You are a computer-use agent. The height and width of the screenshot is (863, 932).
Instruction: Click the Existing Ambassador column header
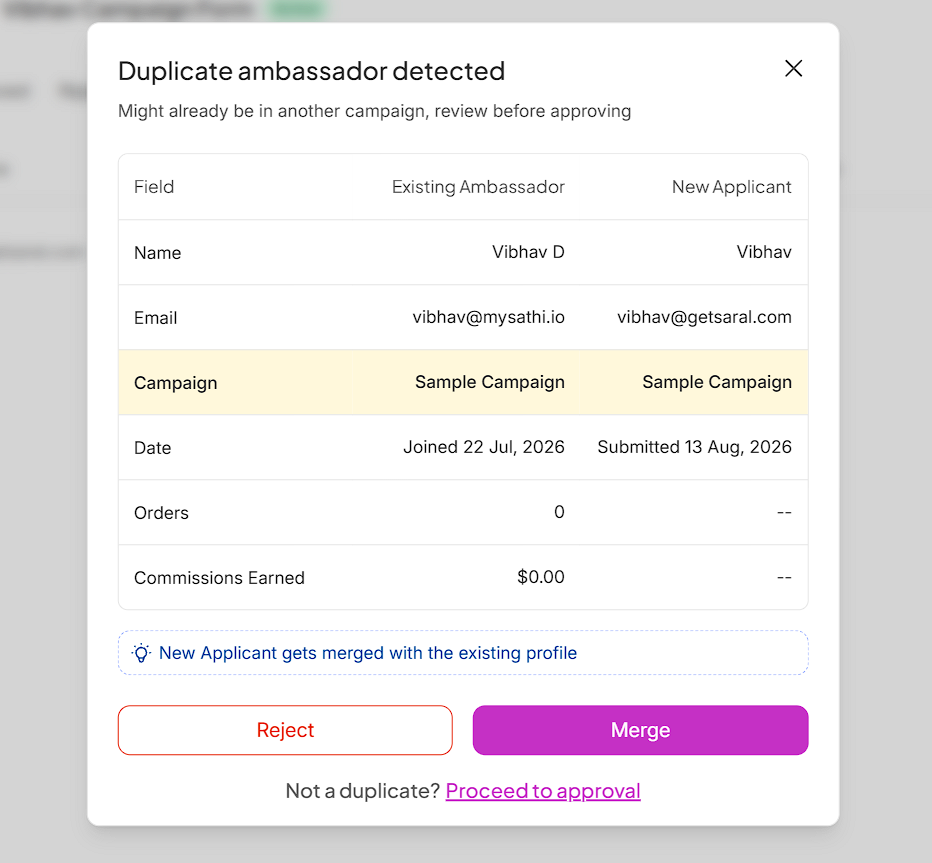478,187
